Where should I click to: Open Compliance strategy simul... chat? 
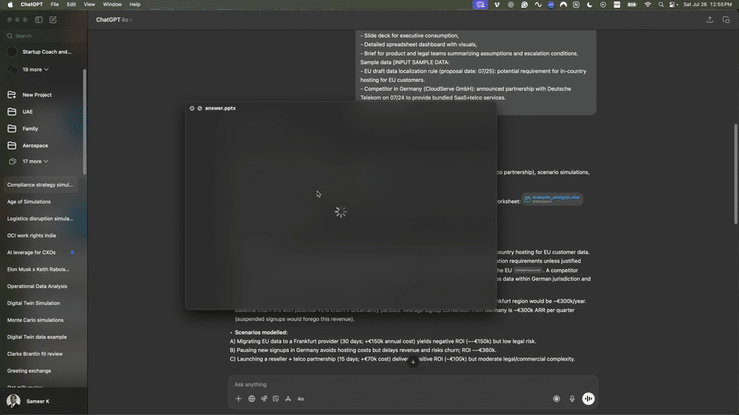[40, 185]
